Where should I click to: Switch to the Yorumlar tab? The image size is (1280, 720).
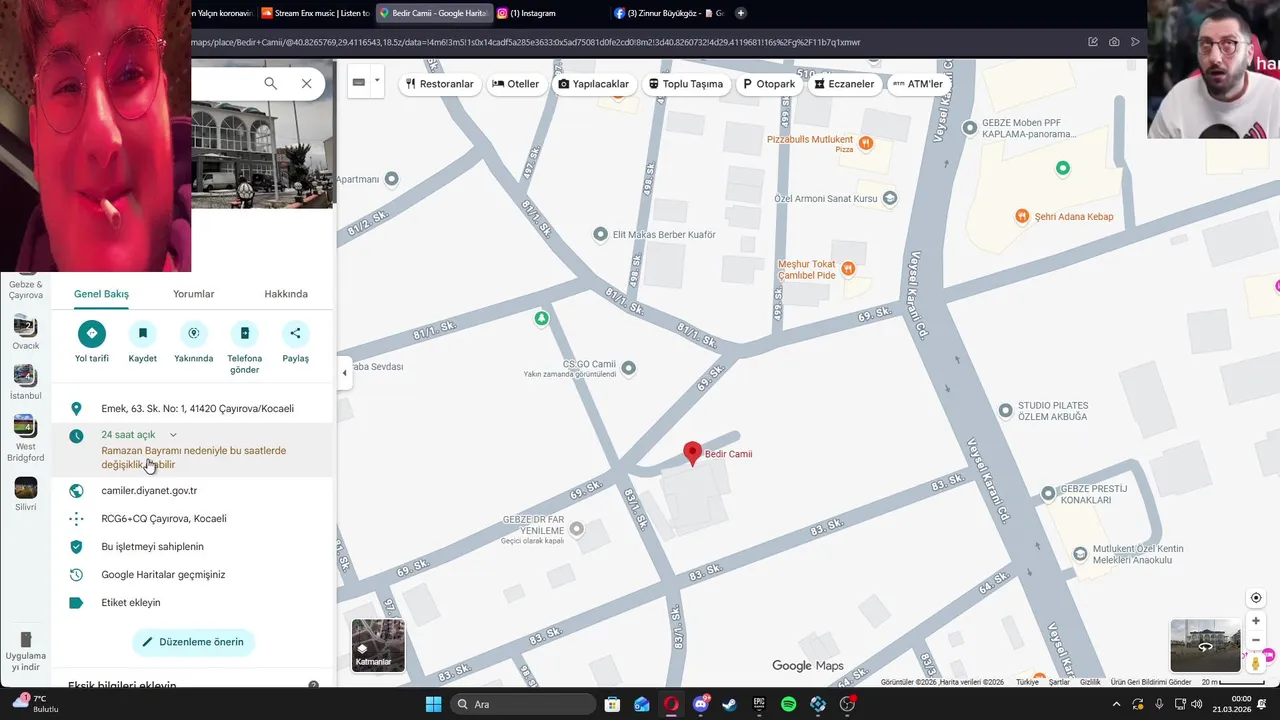[194, 294]
